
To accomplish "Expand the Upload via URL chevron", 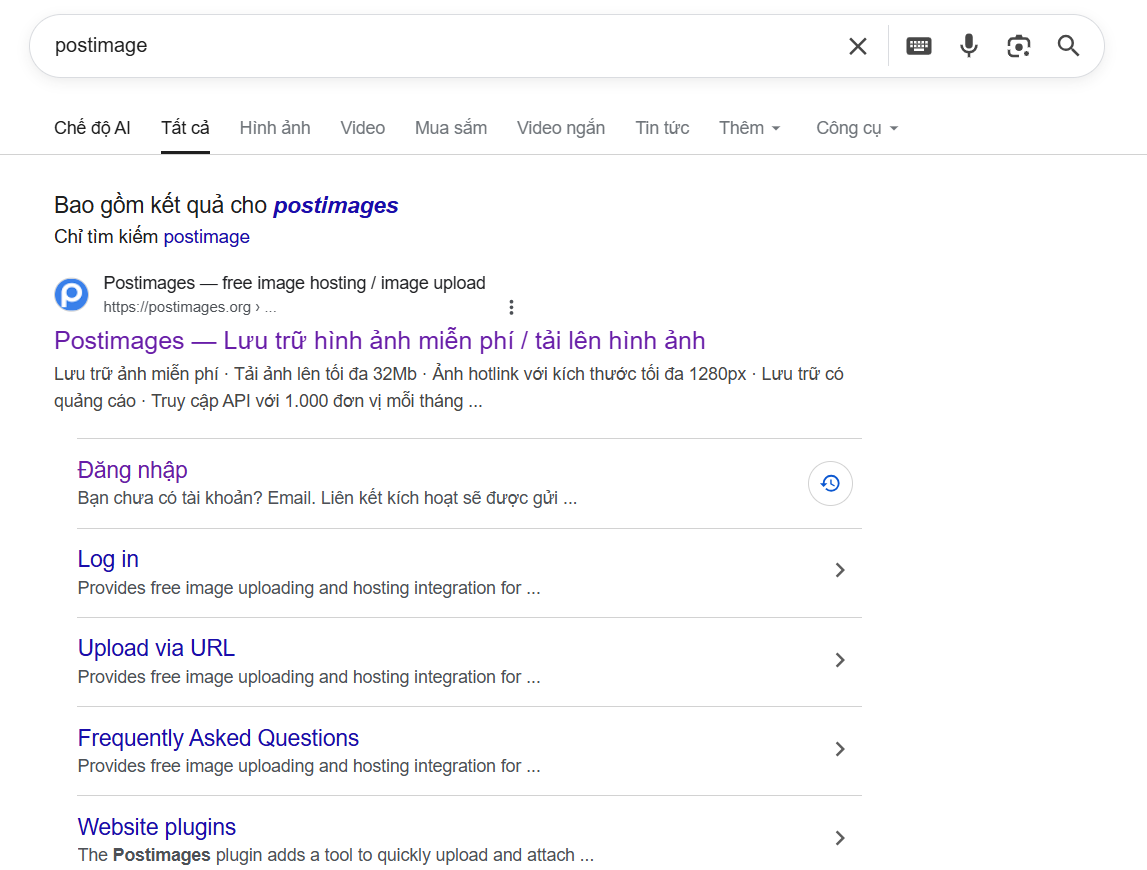I will coord(840,660).
